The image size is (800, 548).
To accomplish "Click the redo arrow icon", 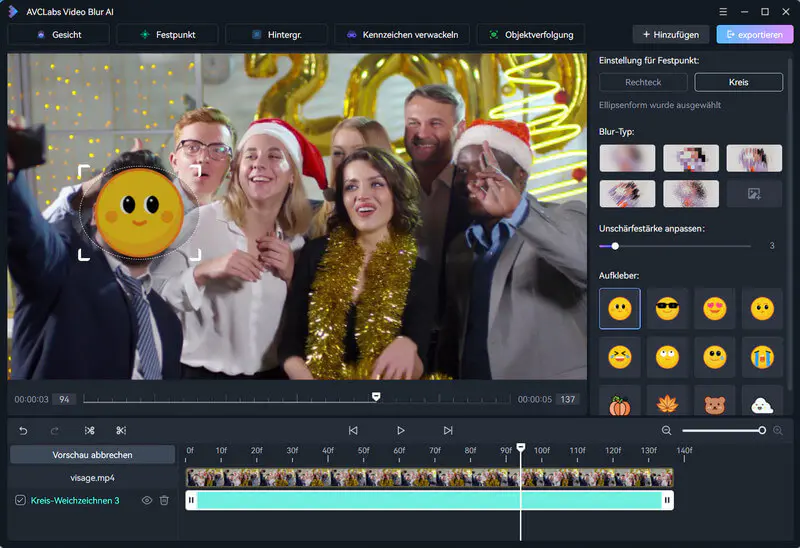I will coord(55,431).
